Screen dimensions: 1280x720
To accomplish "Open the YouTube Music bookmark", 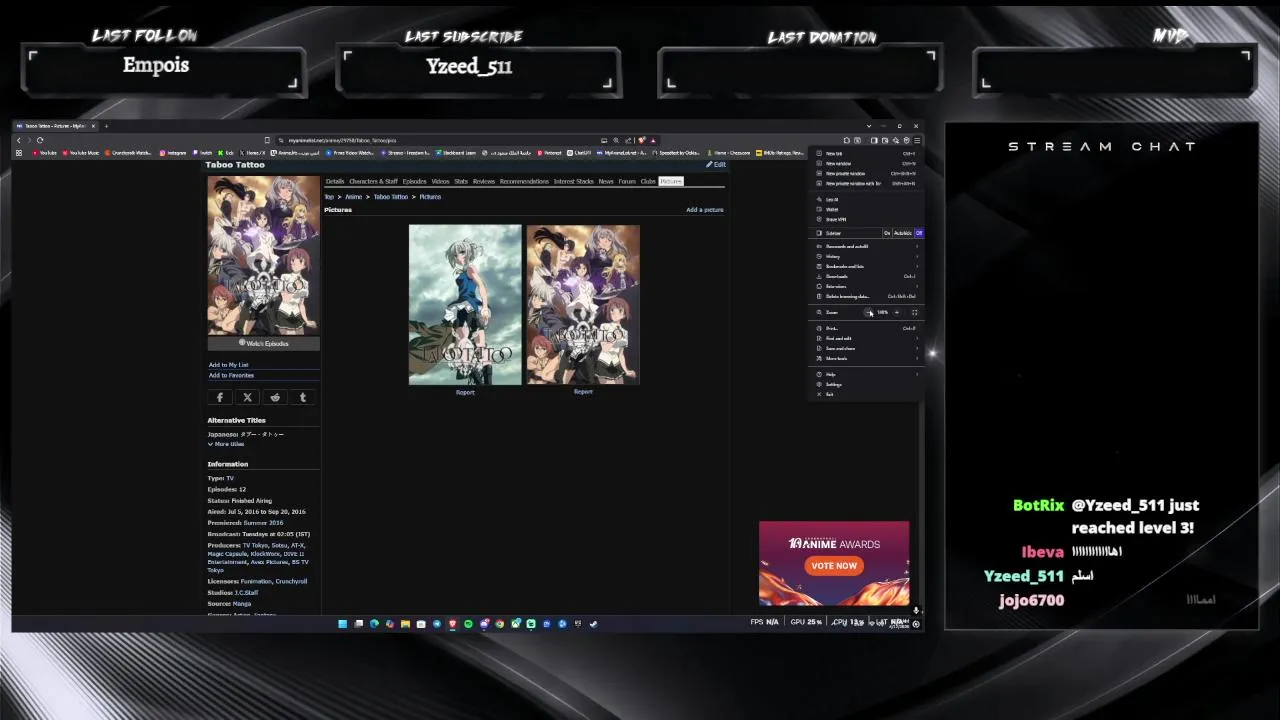I will (x=80, y=153).
